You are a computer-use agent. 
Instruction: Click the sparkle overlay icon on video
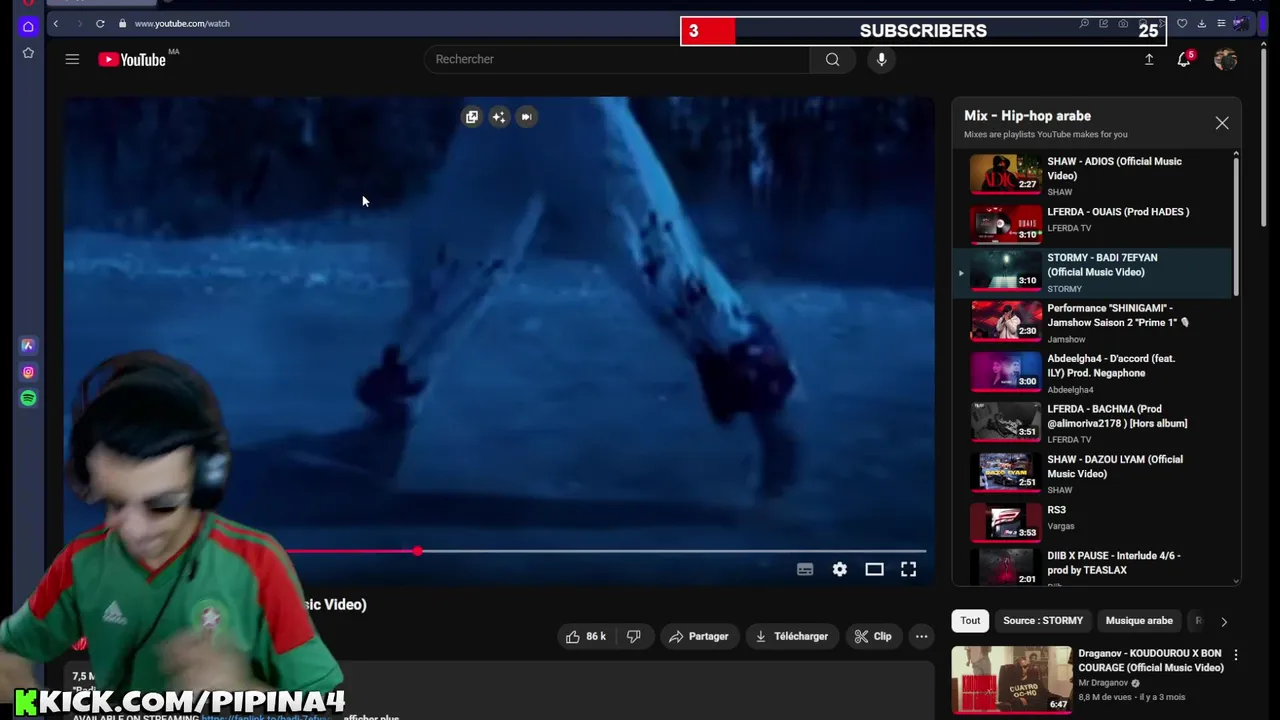click(499, 117)
